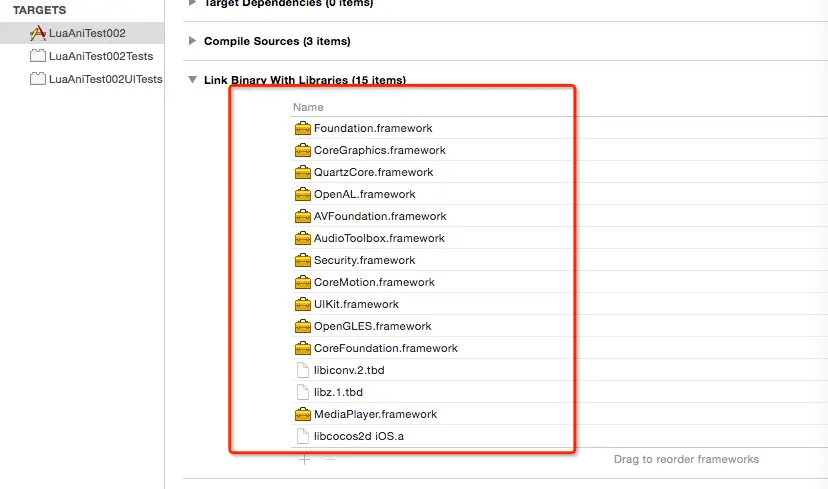Select the LuaAniTest002 target
Screen dimensions: 828x489
click(82, 33)
